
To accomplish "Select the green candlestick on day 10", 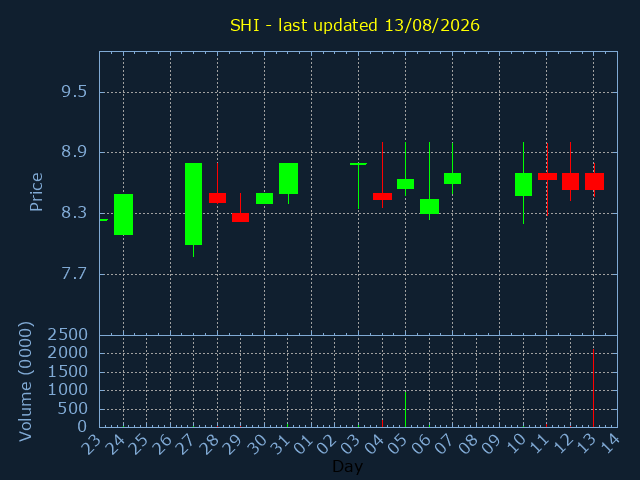I will pyautogui.click(x=523, y=184).
